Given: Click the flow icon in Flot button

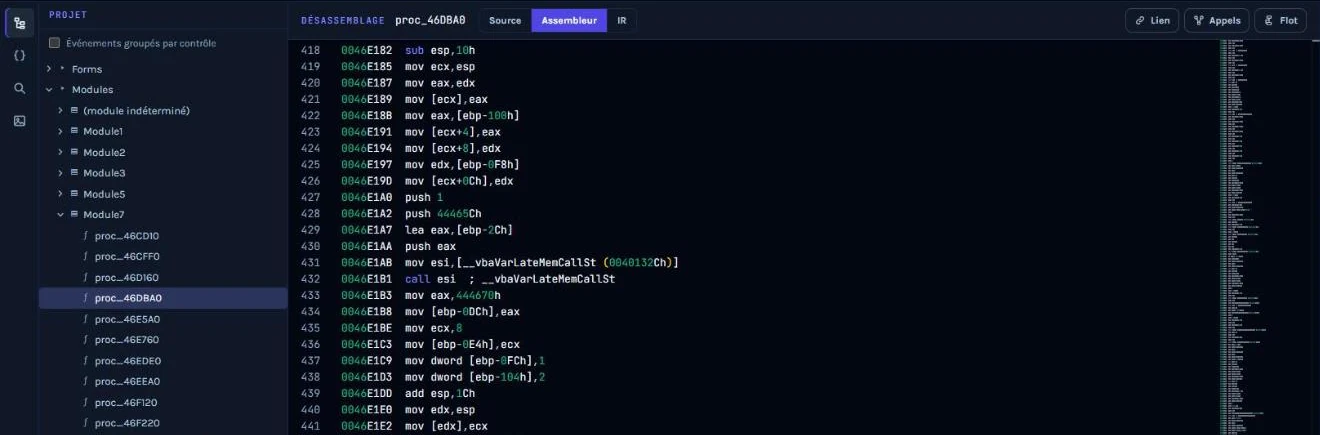Looking at the screenshot, I should pos(1268,20).
